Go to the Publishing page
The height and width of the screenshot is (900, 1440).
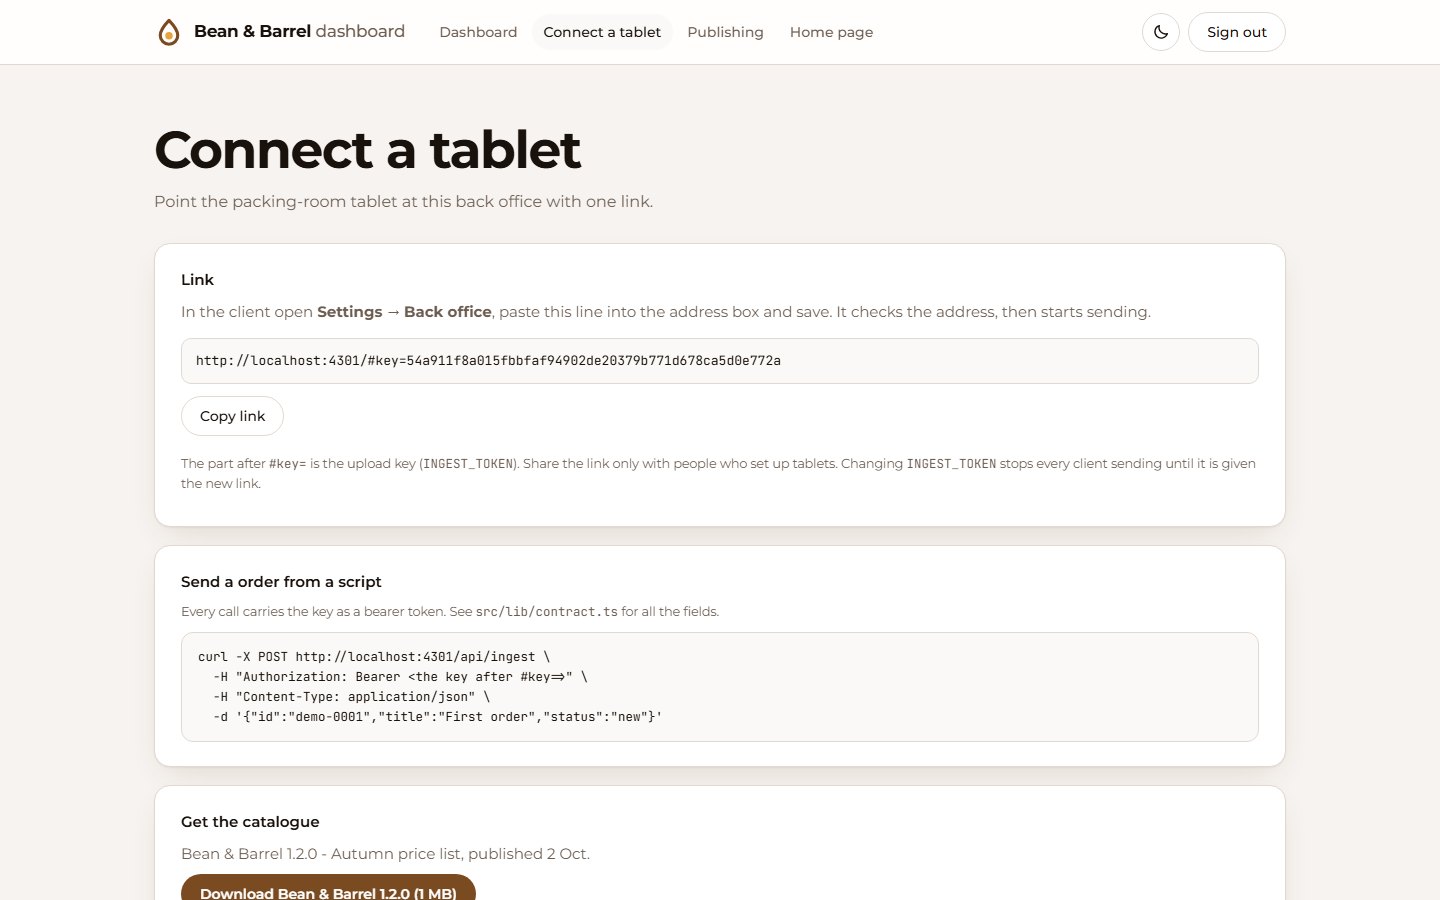pyautogui.click(x=725, y=32)
